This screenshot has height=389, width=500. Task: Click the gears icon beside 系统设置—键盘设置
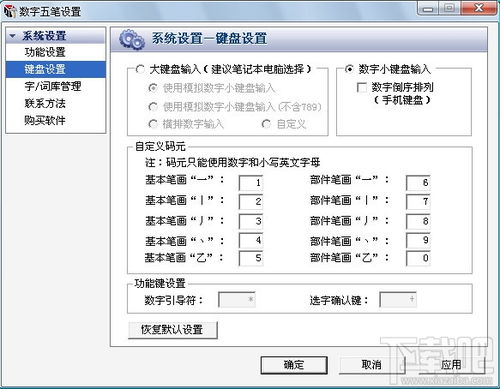[132, 40]
